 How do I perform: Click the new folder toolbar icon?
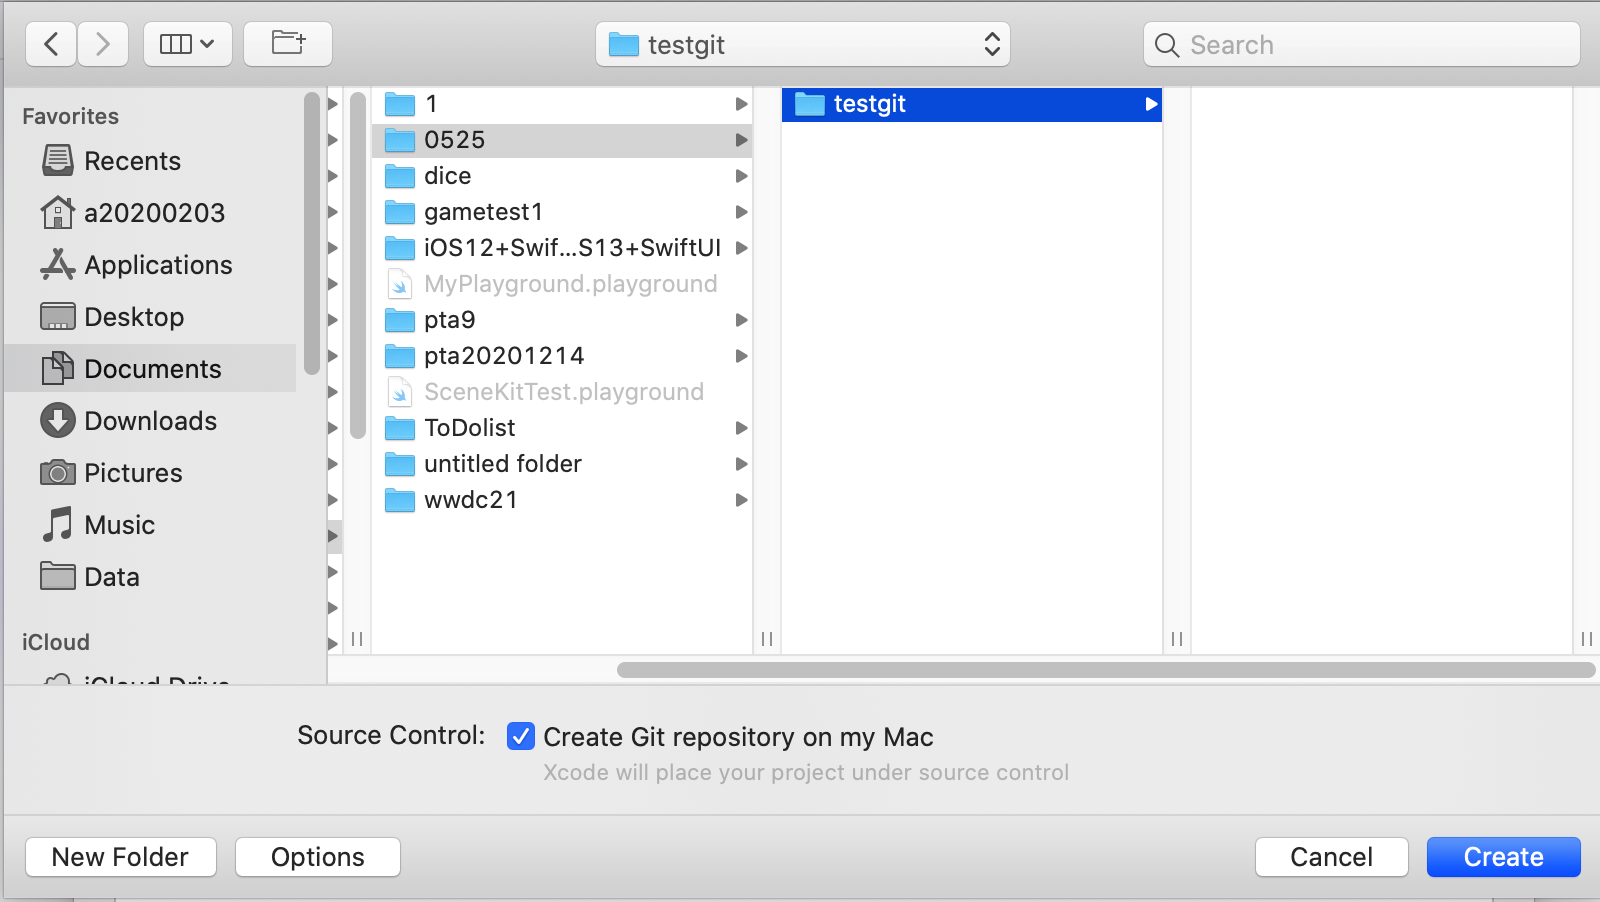pyautogui.click(x=288, y=44)
